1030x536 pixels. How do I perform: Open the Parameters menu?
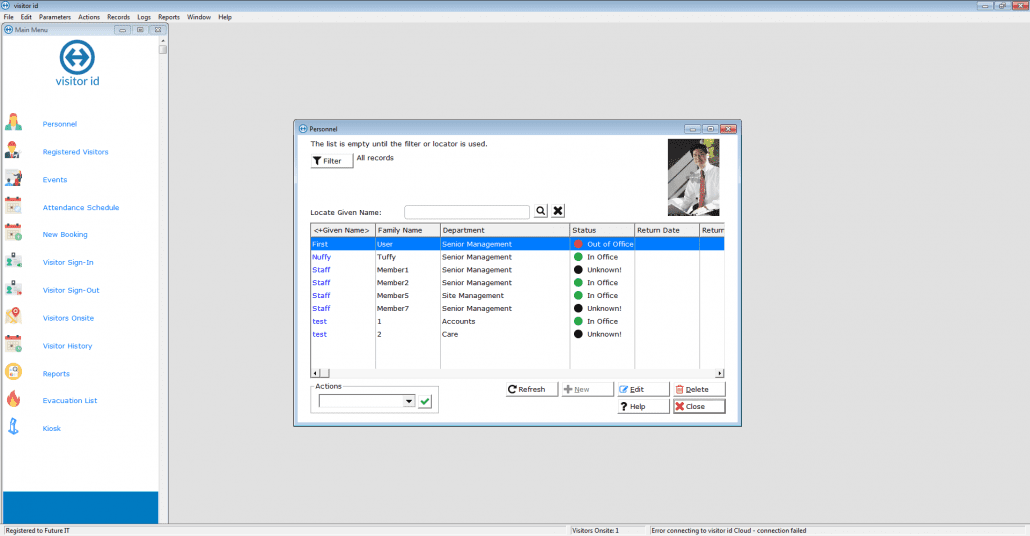click(55, 17)
